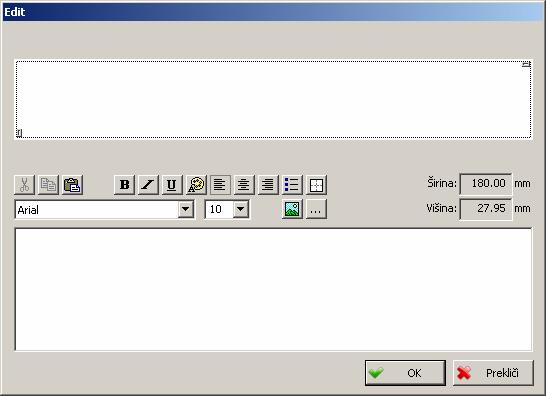Viewport: 546px width, 396px height.
Task: Click inside the large text editing area
Action: tap(273, 289)
